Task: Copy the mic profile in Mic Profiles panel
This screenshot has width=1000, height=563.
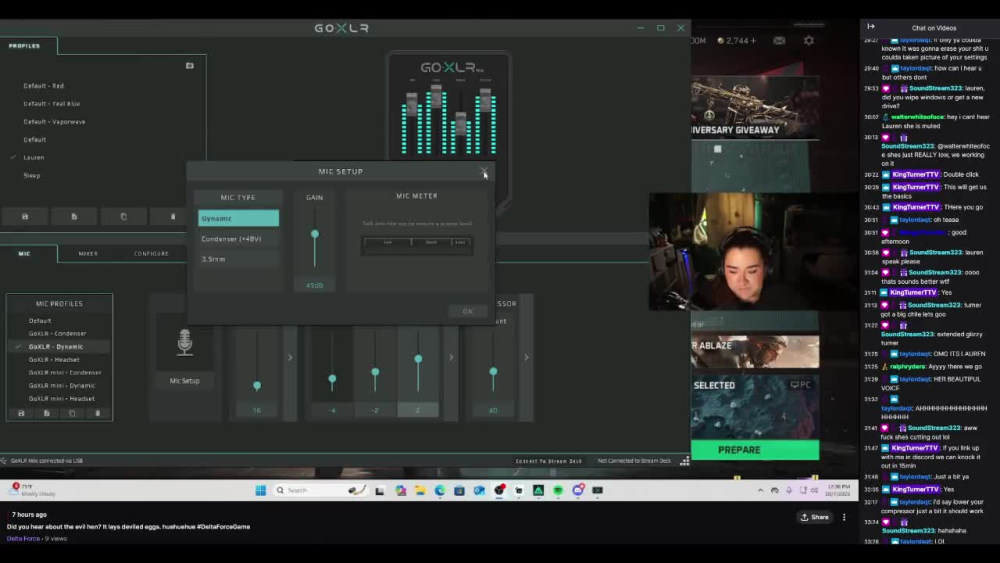Action: 72,413
